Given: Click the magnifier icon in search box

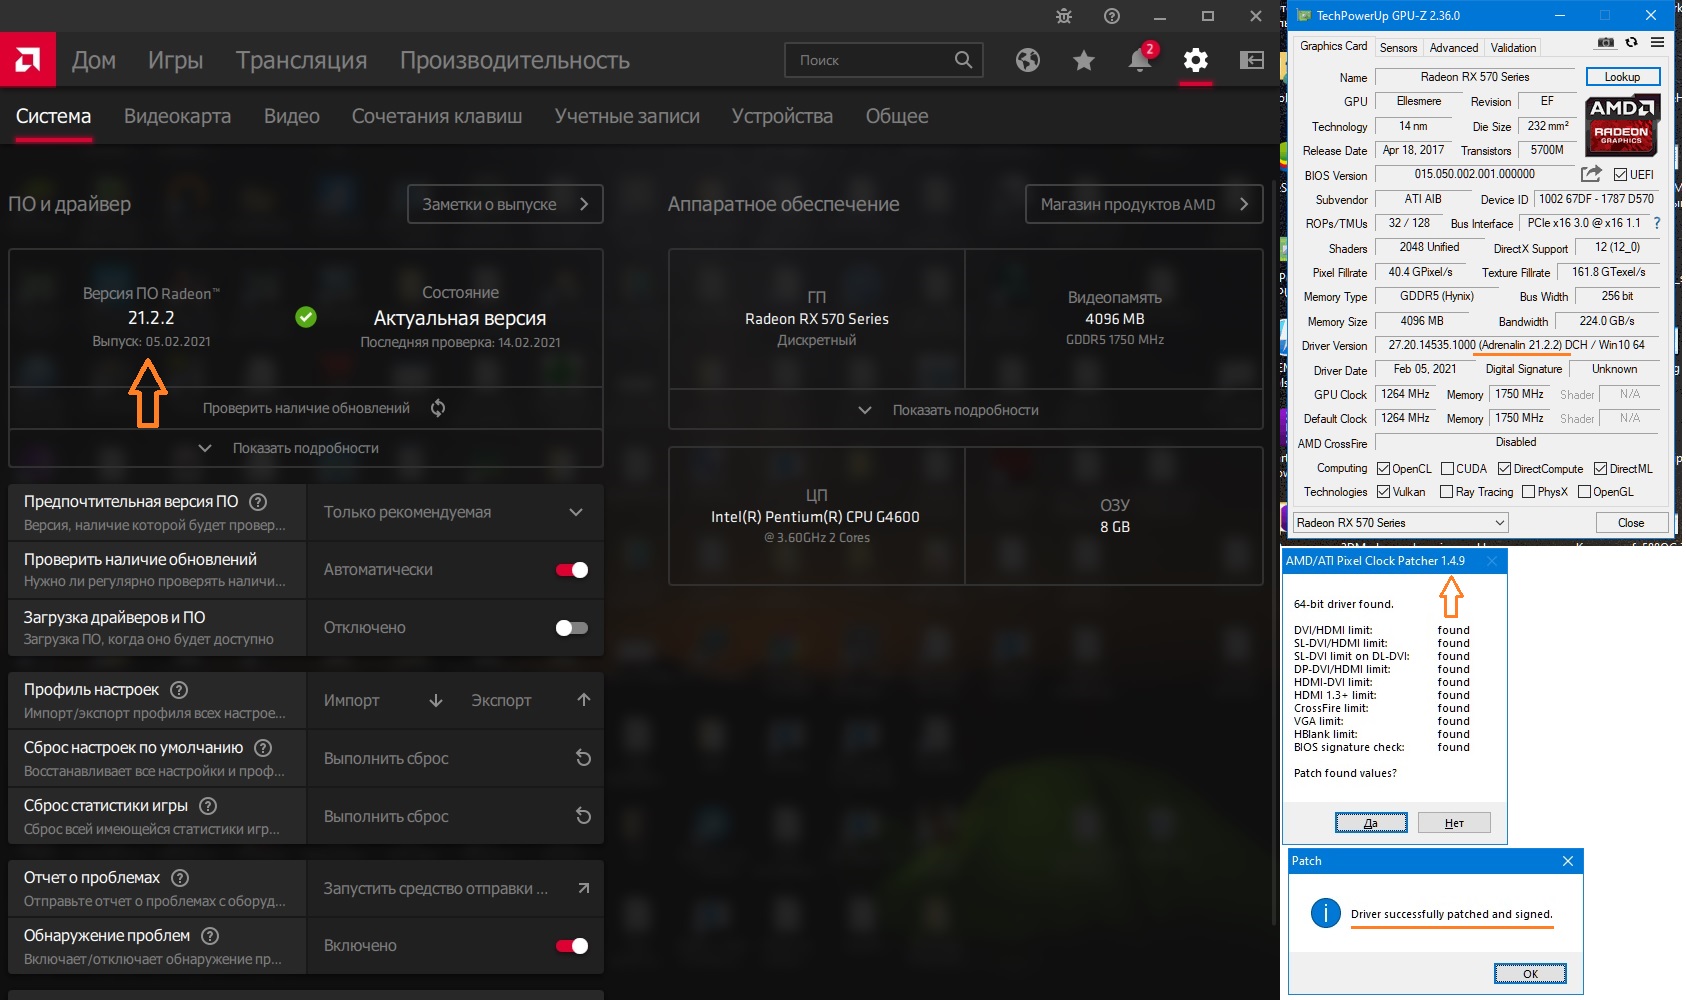Looking at the screenshot, I should coord(963,60).
